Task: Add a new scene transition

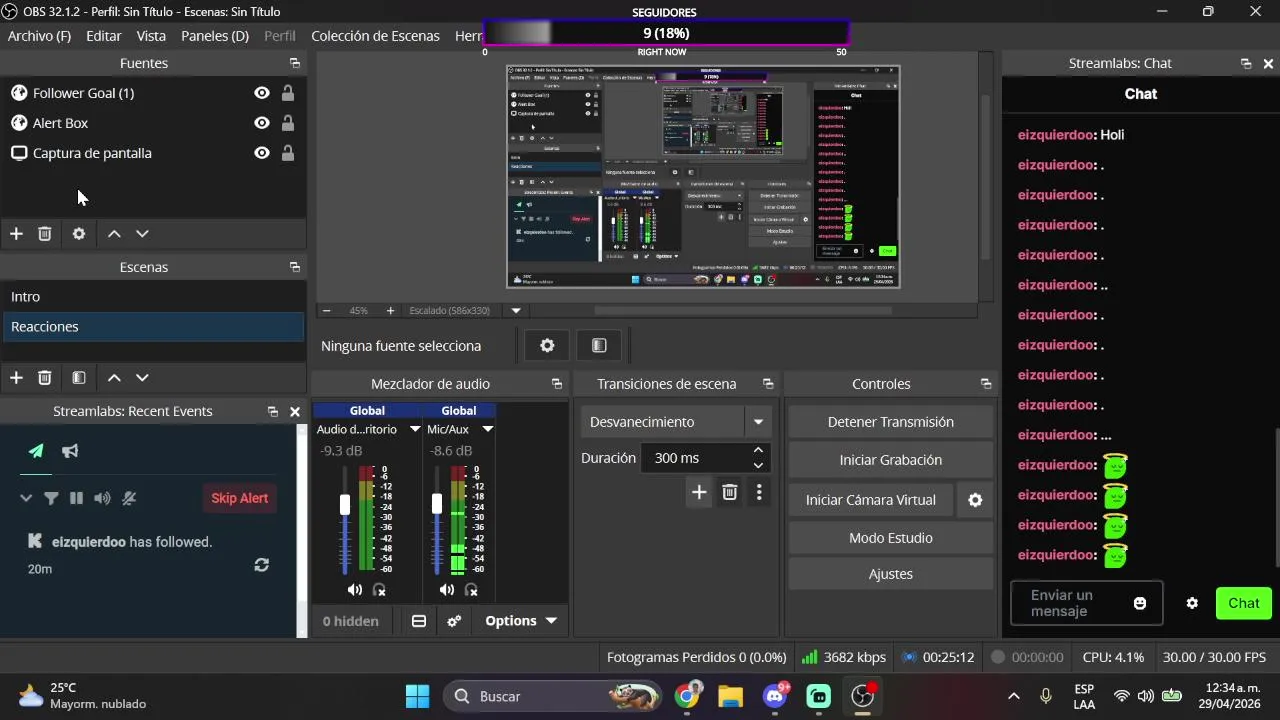Action: coord(699,492)
